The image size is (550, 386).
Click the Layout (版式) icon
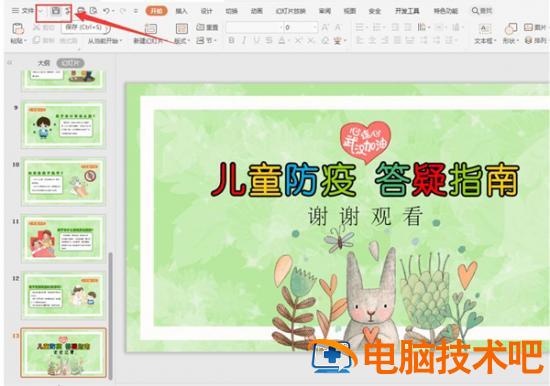coord(182,29)
